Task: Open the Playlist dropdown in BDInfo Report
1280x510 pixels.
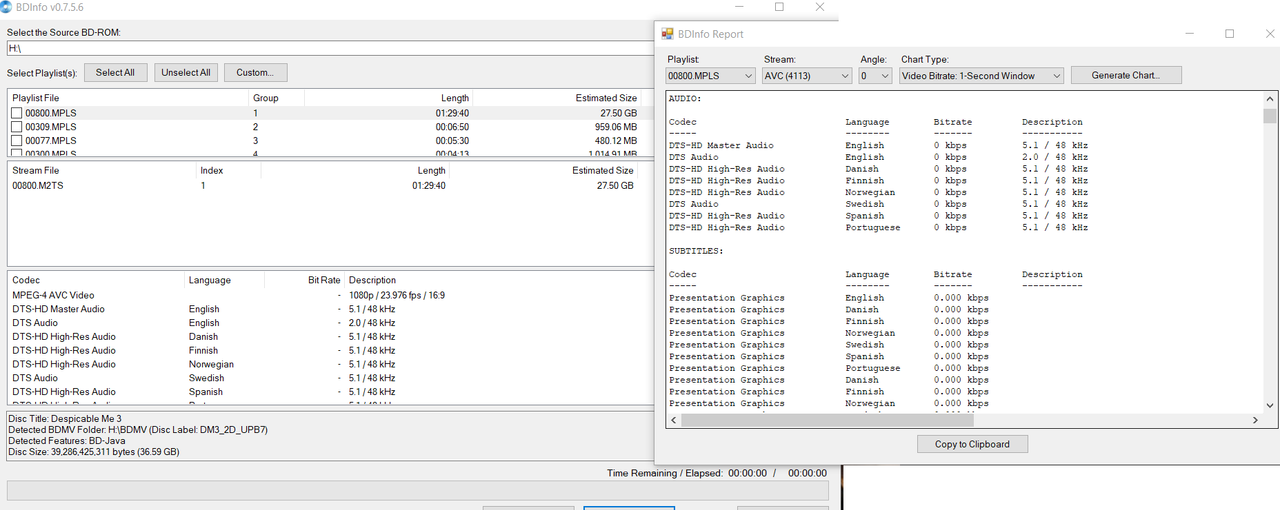Action: [711, 75]
